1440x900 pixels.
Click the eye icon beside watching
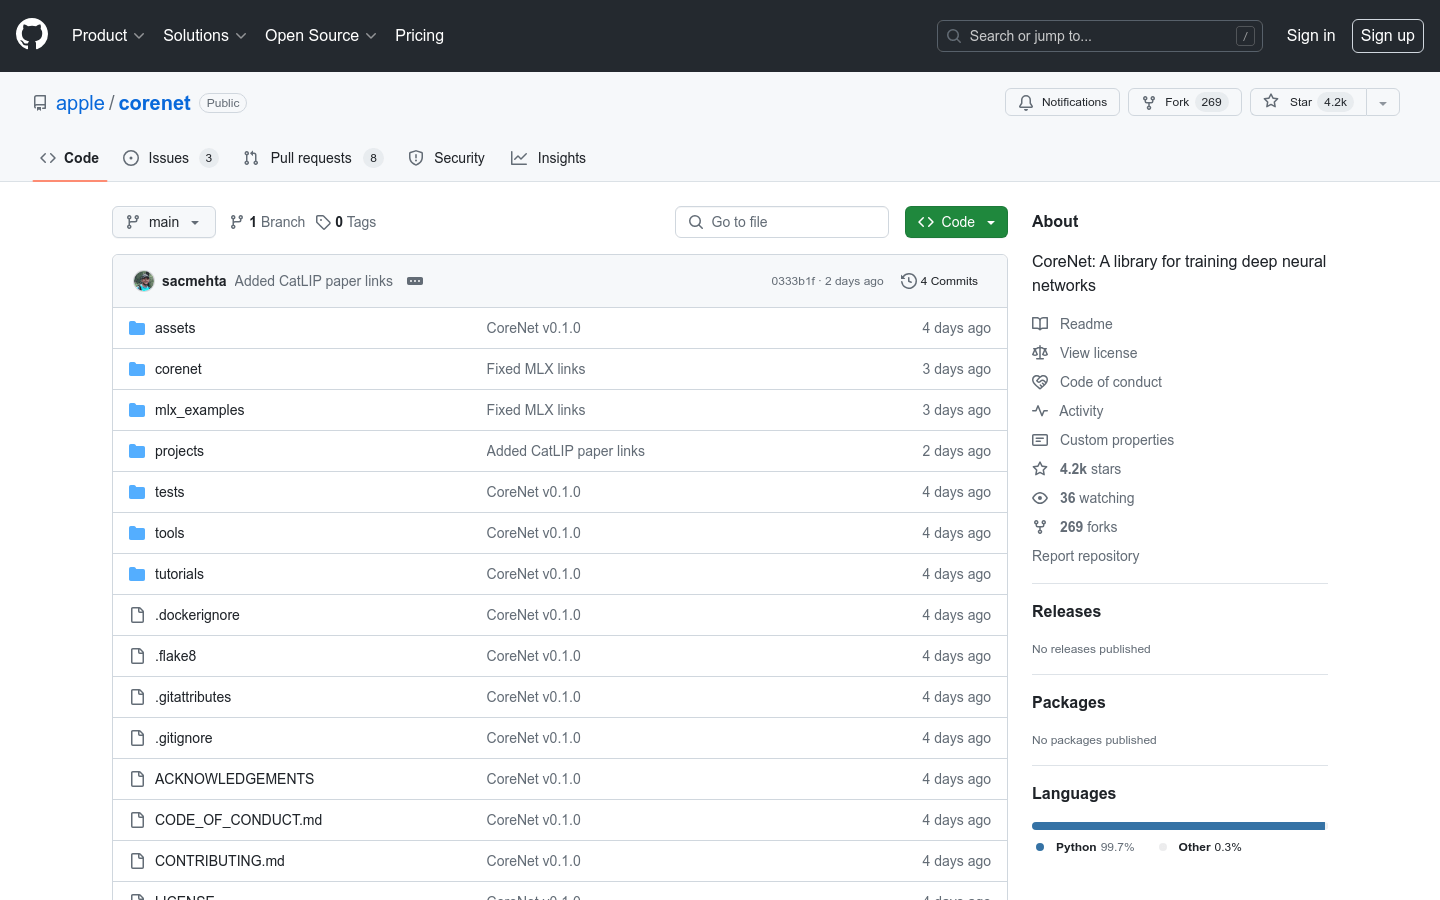[x=1040, y=498]
